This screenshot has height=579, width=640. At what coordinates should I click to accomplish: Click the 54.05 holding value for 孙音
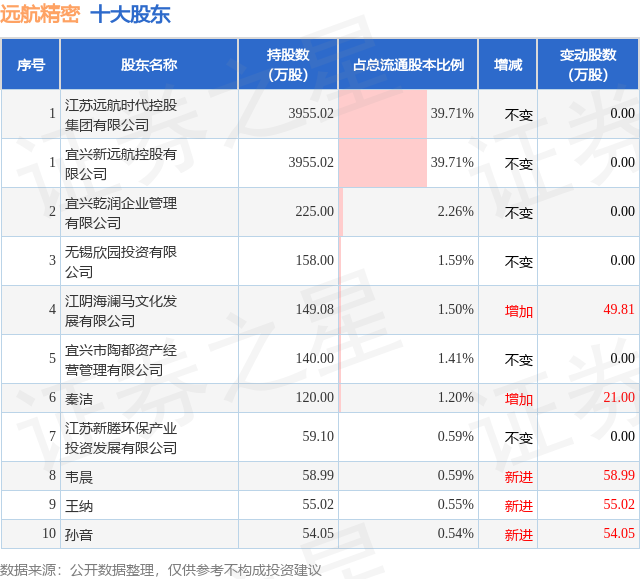coord(318,533)
